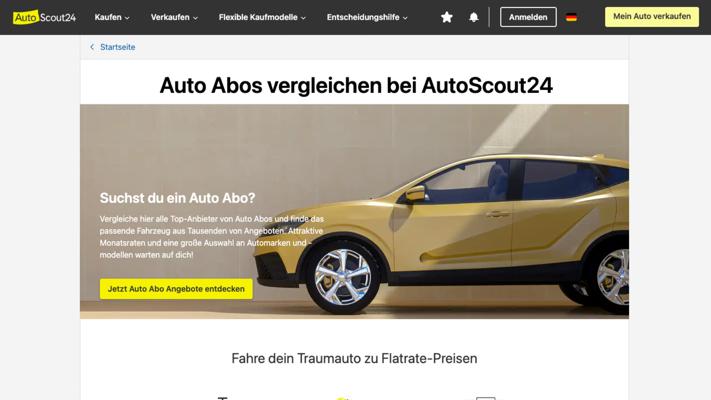
Task: Select Entscheidungshilfe menu text
Action: coord(363,17)
